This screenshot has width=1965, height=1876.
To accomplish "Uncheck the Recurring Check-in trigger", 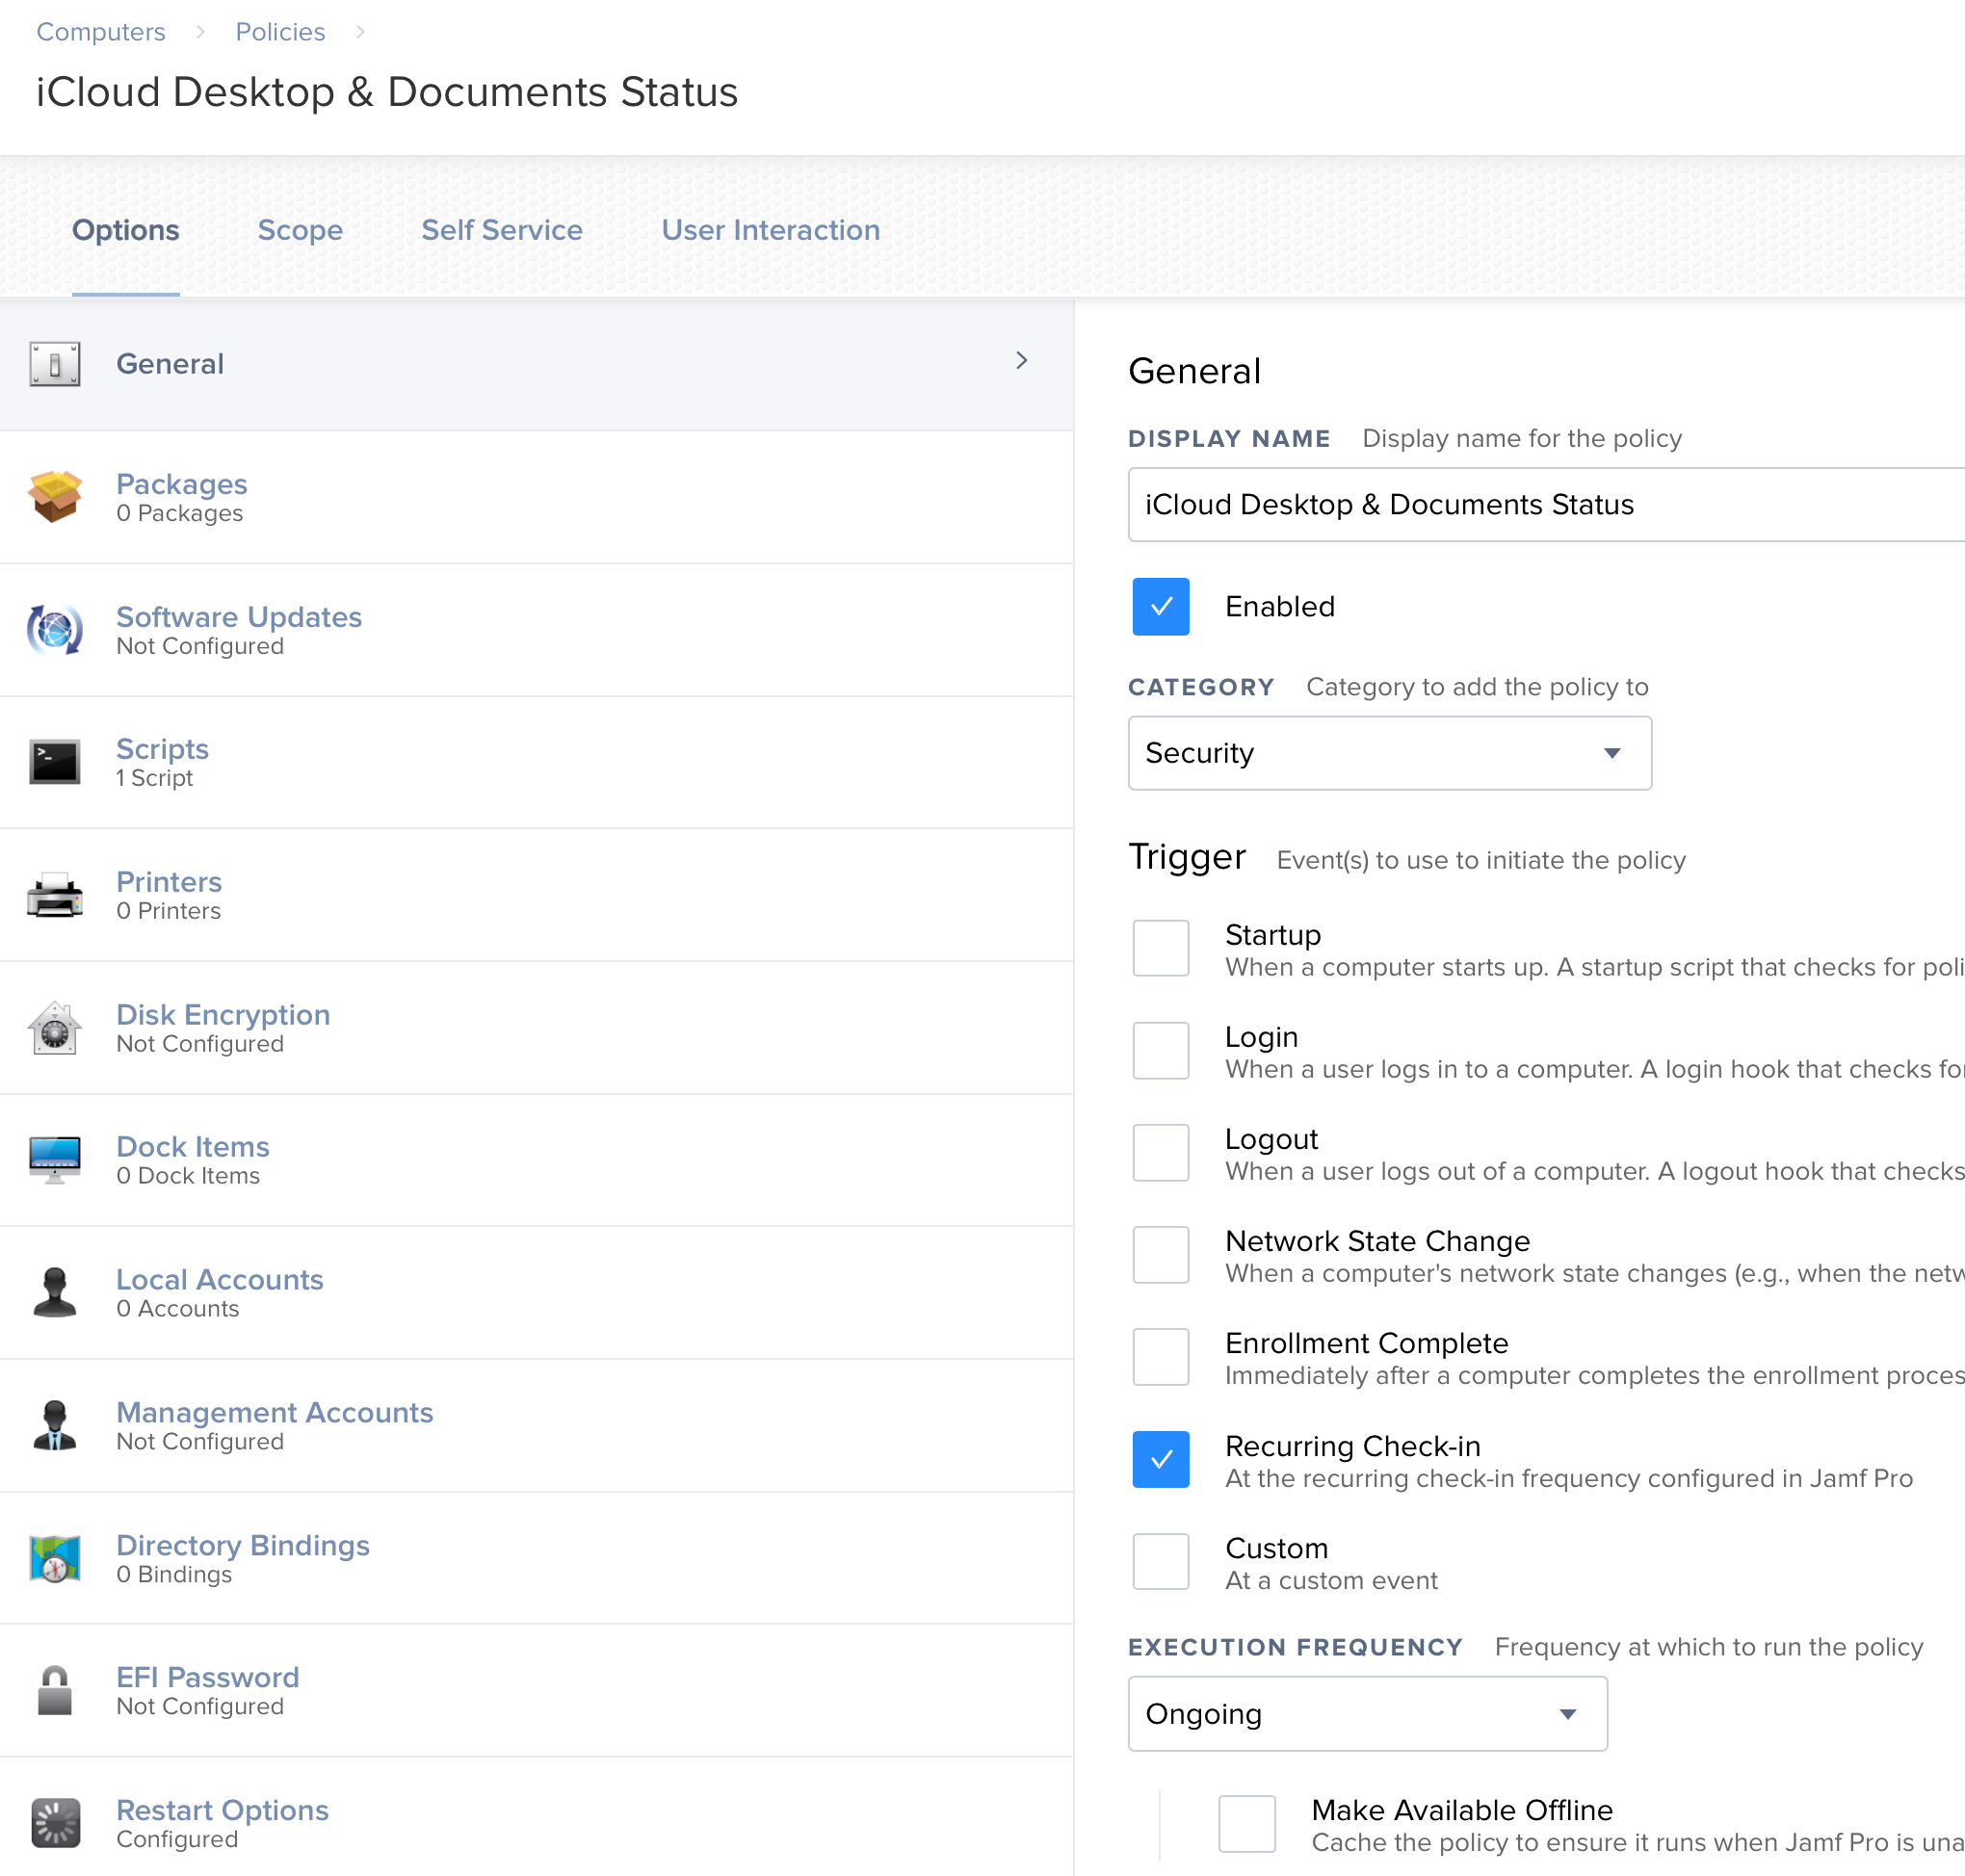I will [x=1161, y=1460].
